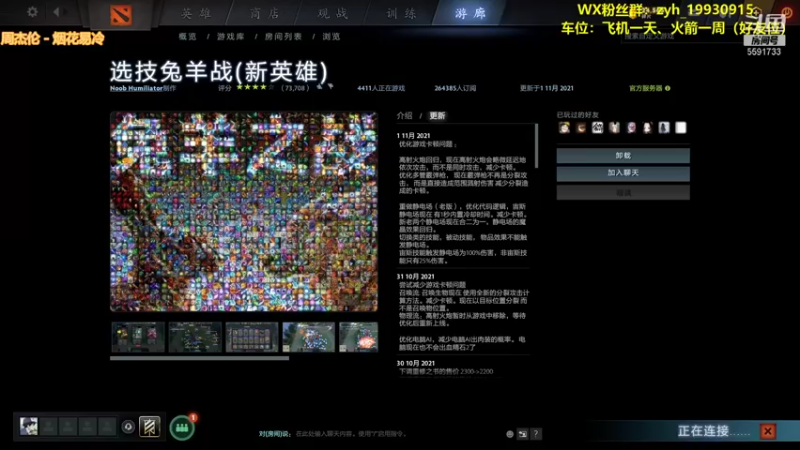Image resolution: width=800 pixels, height=450 pixels.
Task: Open the 概览 sub-tab
Action: (x=187, y=37)
